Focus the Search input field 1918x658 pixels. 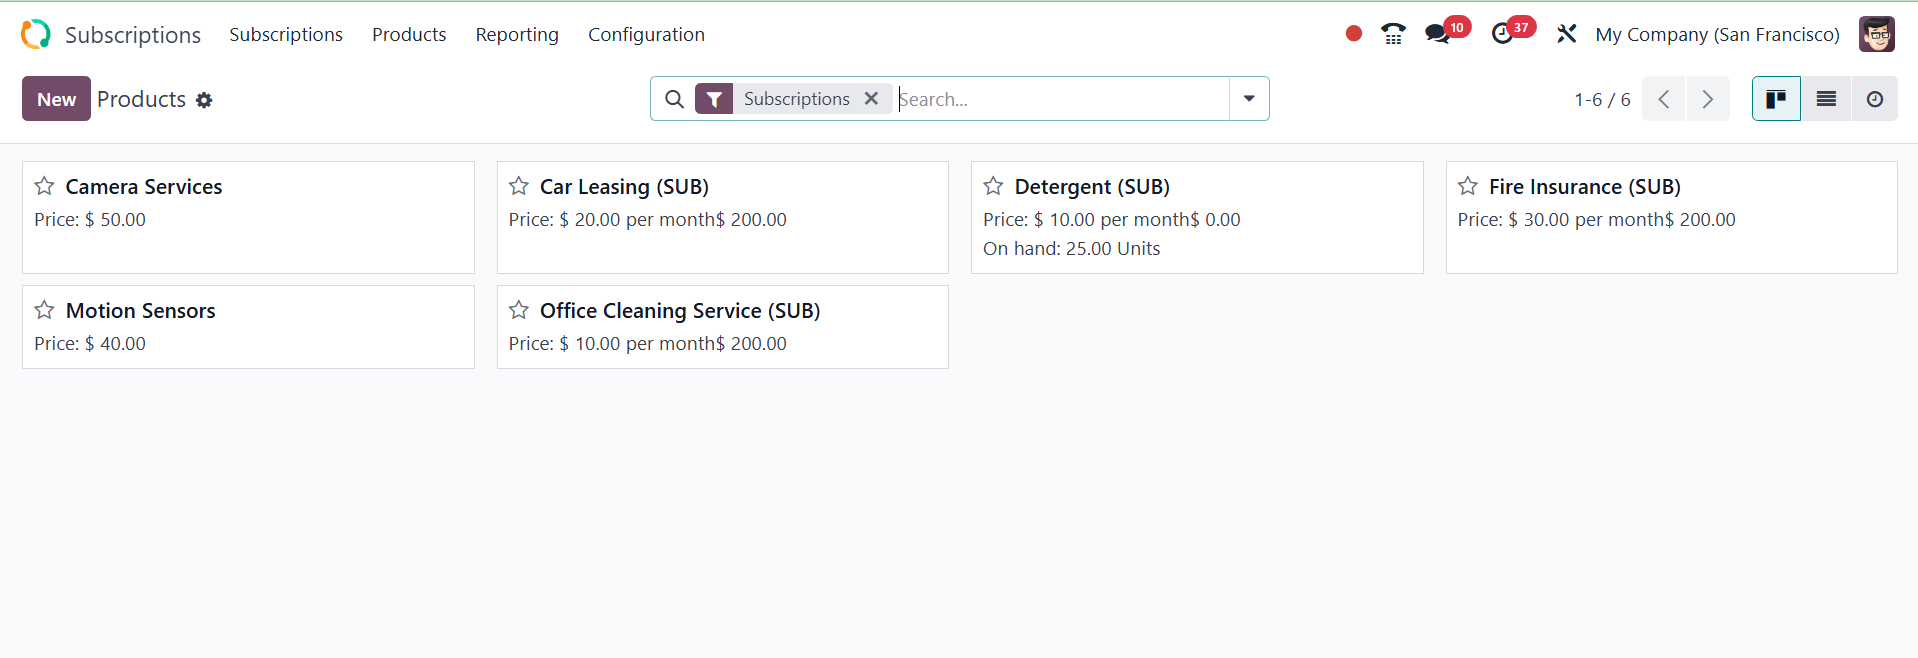1060,99
